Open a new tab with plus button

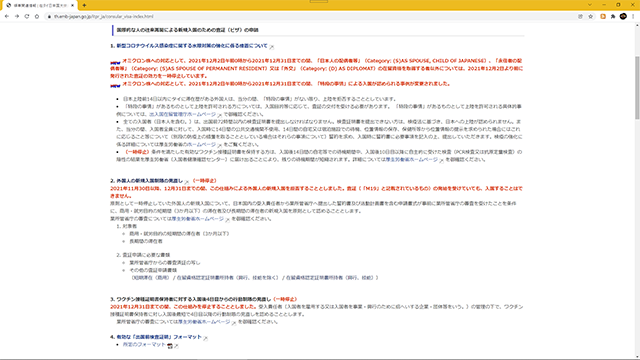click(84, 5)
